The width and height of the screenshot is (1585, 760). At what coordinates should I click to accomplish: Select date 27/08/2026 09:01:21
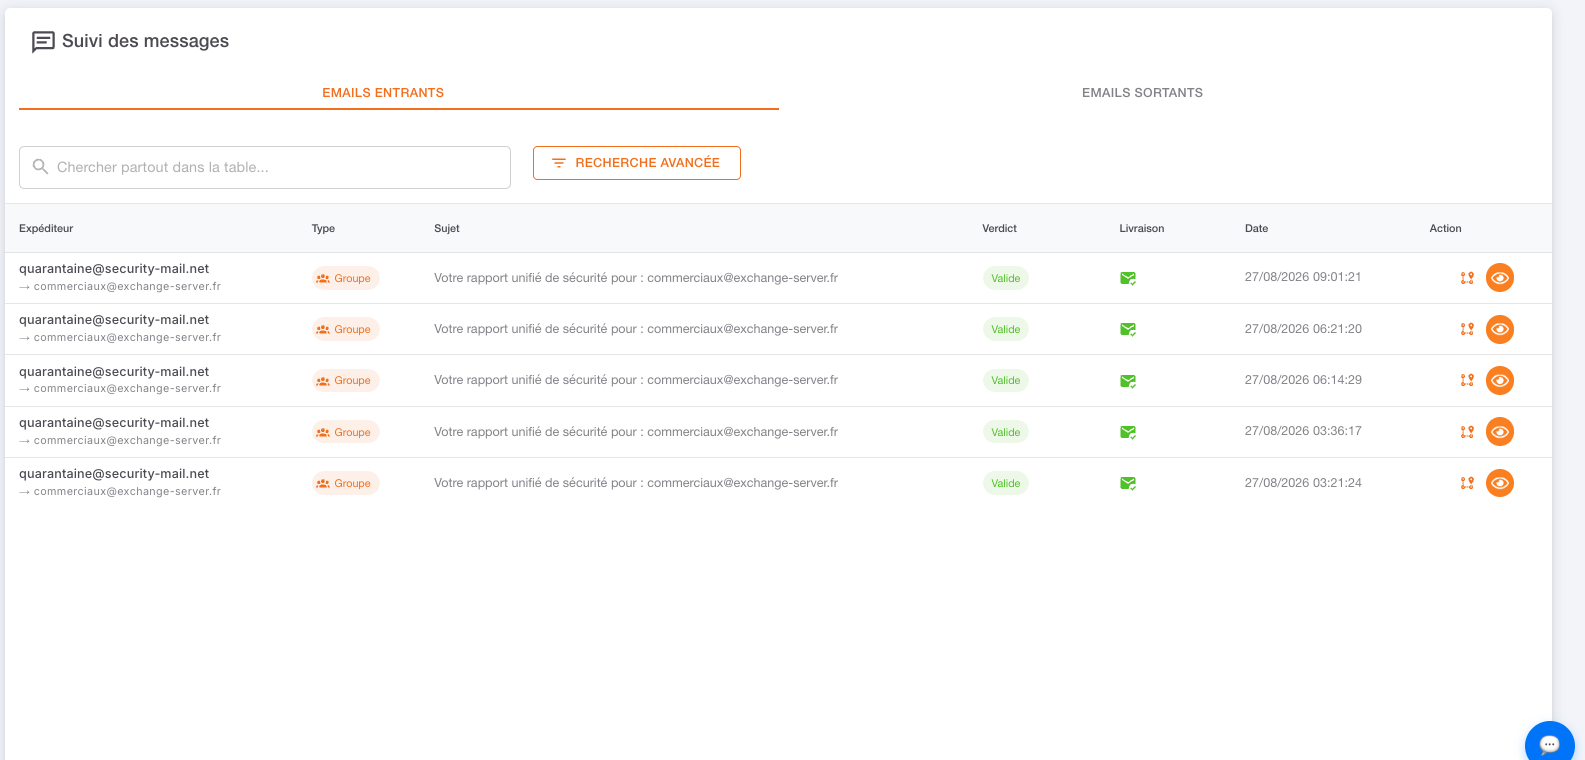click(1303, 277)
